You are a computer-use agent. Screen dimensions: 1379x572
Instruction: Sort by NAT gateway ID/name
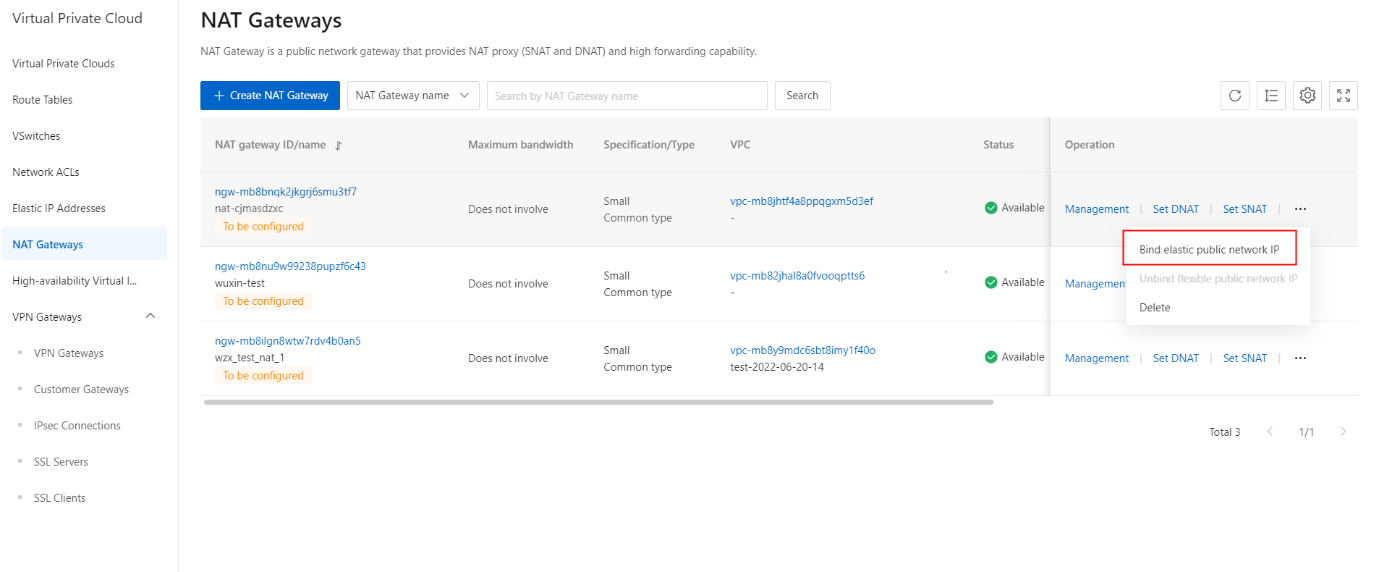[x=339, y=146]
